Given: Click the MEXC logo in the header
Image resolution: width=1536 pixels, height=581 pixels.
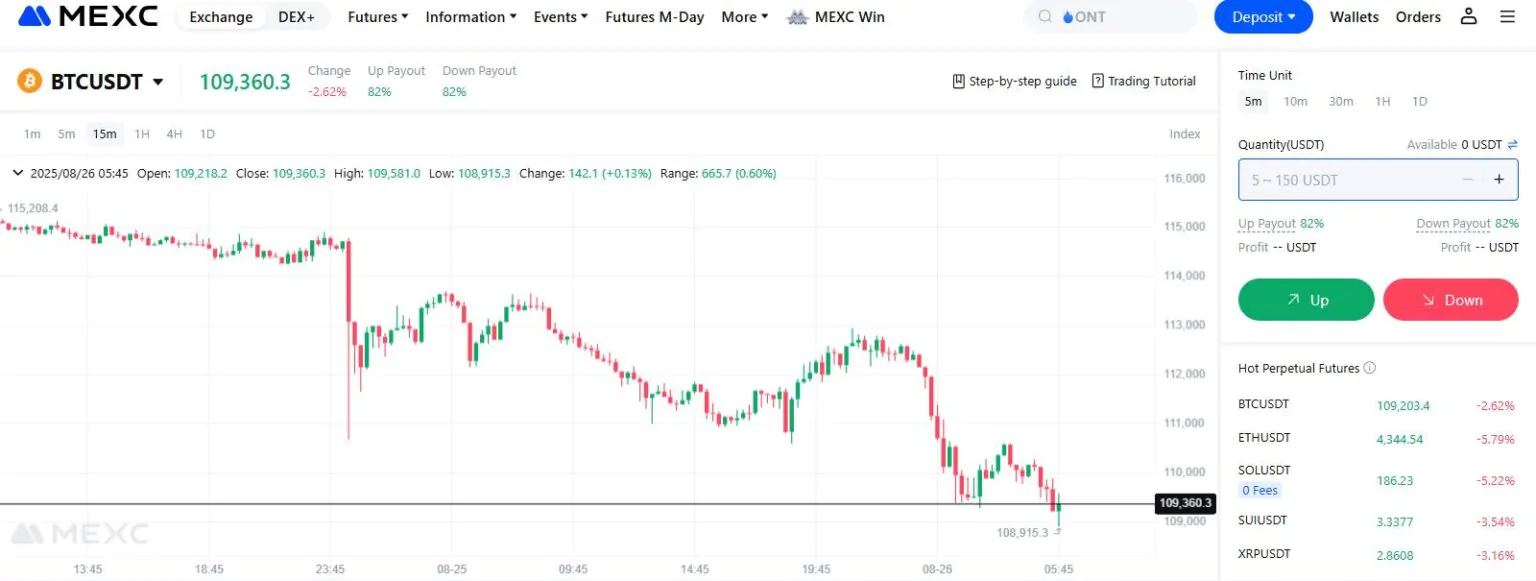Looking at the screenshot, I should tap(88, 16).
